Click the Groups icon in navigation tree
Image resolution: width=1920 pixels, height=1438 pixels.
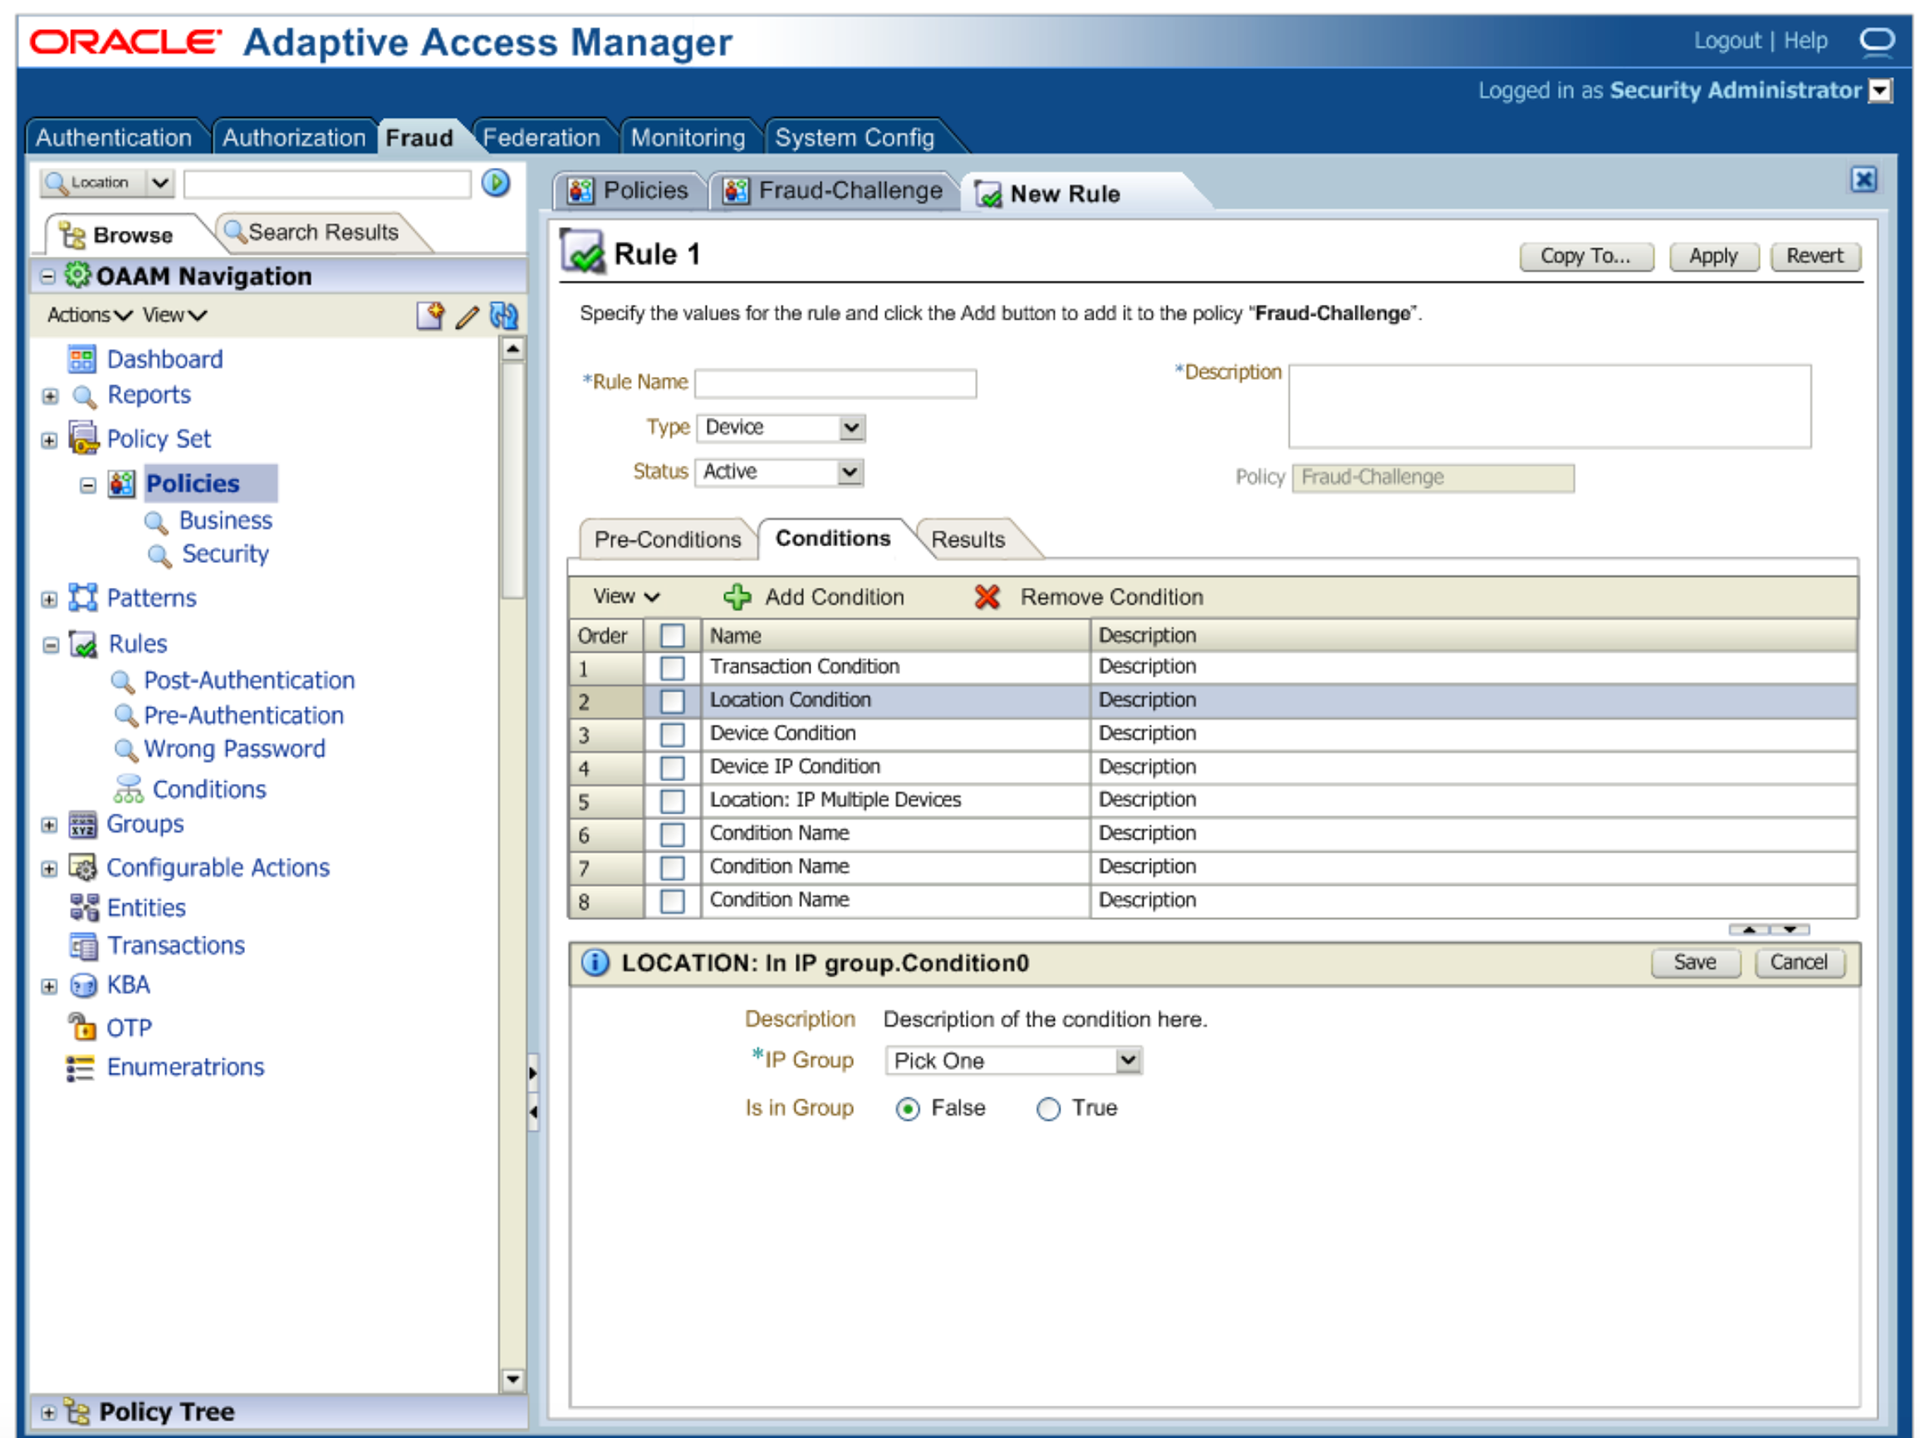(x=83, y=824)
